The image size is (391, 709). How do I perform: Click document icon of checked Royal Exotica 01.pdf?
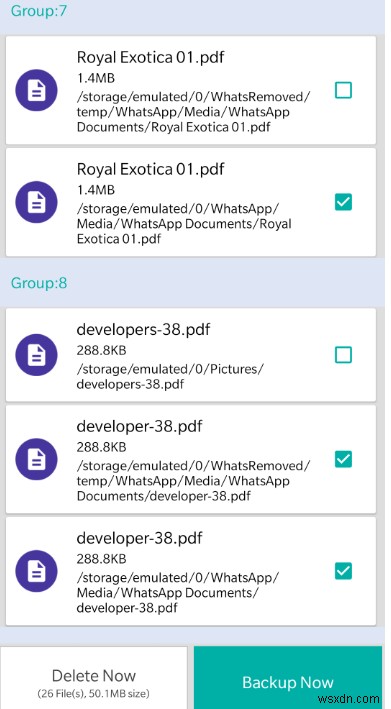(37, 202)
